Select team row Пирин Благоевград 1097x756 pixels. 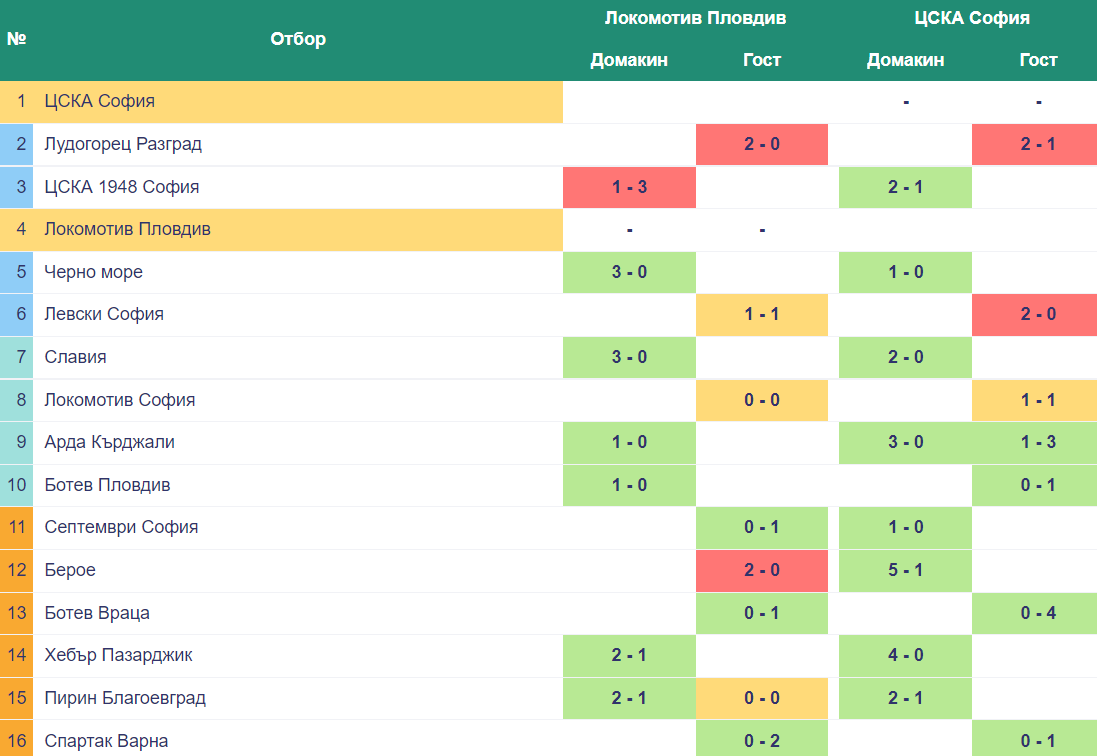point(548,699)
